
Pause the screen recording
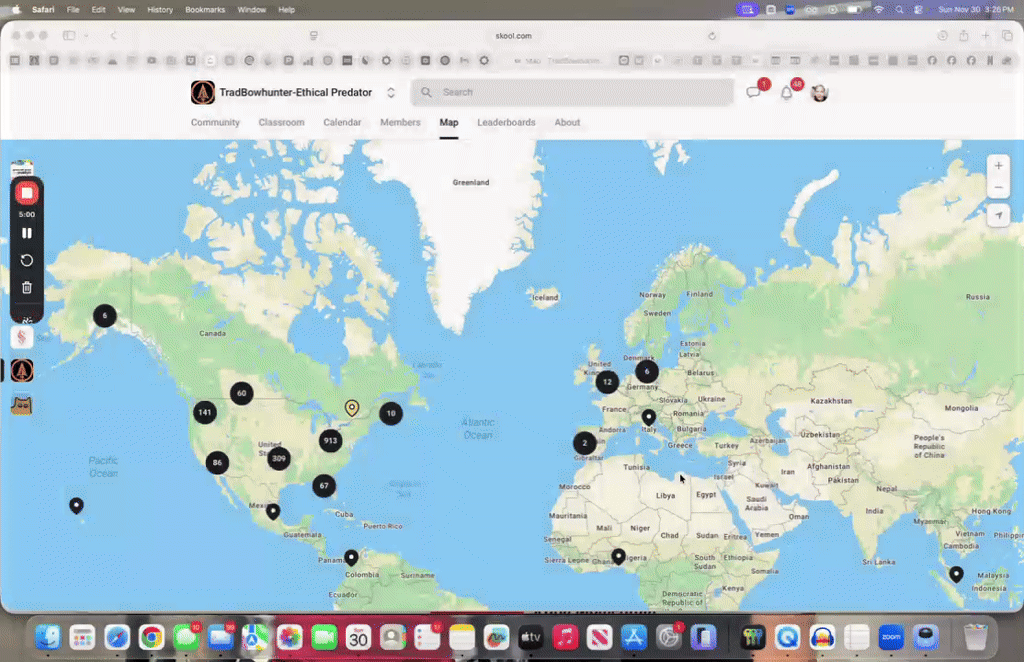tap(26, 232)
